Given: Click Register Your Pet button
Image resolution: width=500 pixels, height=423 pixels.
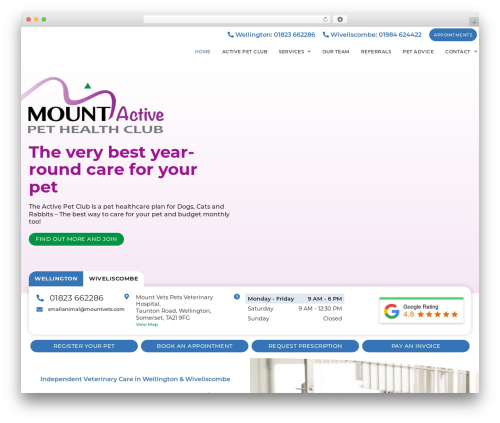Looking at the screenshot, I should click(84, 346).
